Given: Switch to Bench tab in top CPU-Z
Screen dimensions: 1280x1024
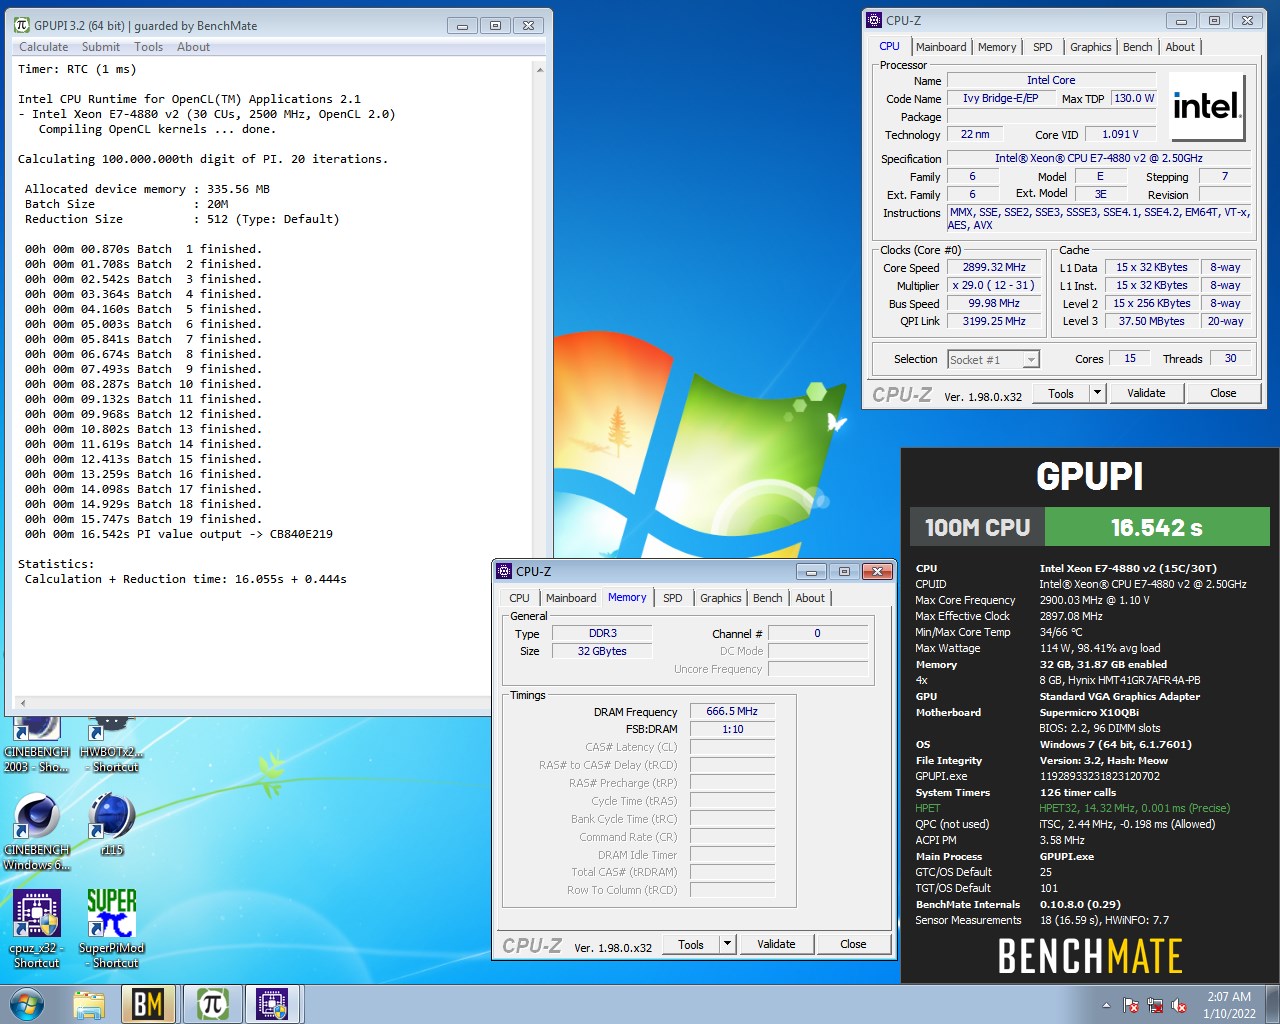Looking at the screenshot, I should 1137,47.
